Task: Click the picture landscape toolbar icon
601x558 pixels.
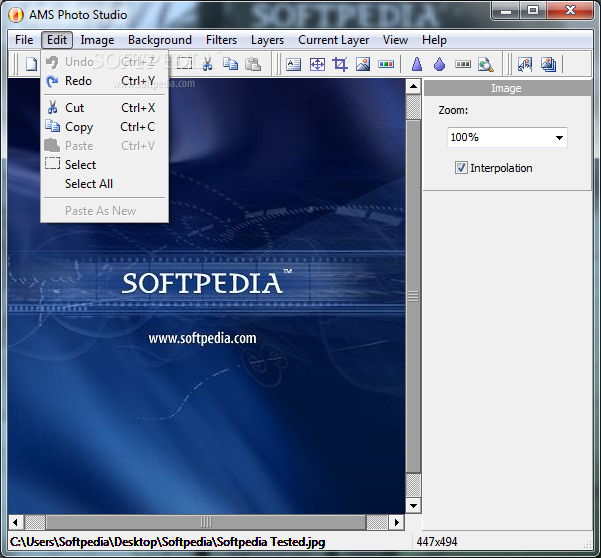Action: [363, 64]
